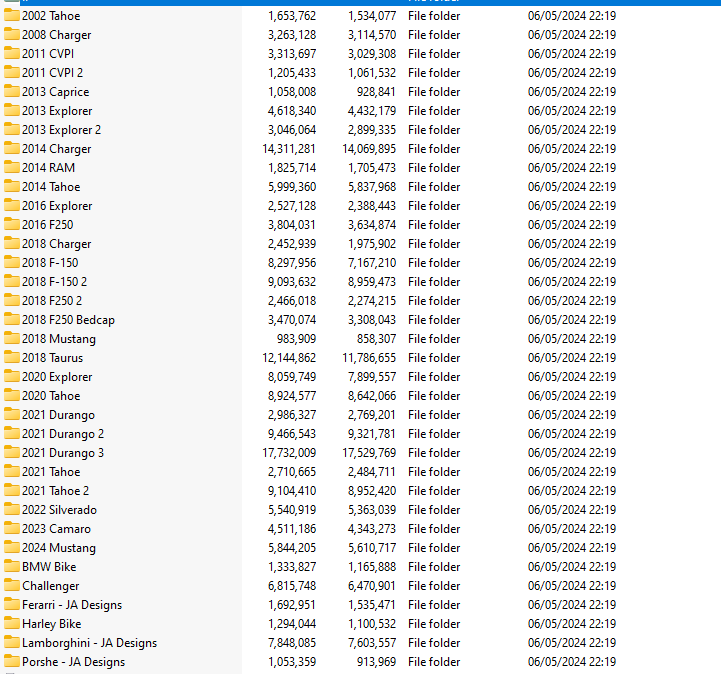Click size value 983,909 for 2018 Mustang
721x674 pixels.
pyautogui.click(x=296, y=338)
